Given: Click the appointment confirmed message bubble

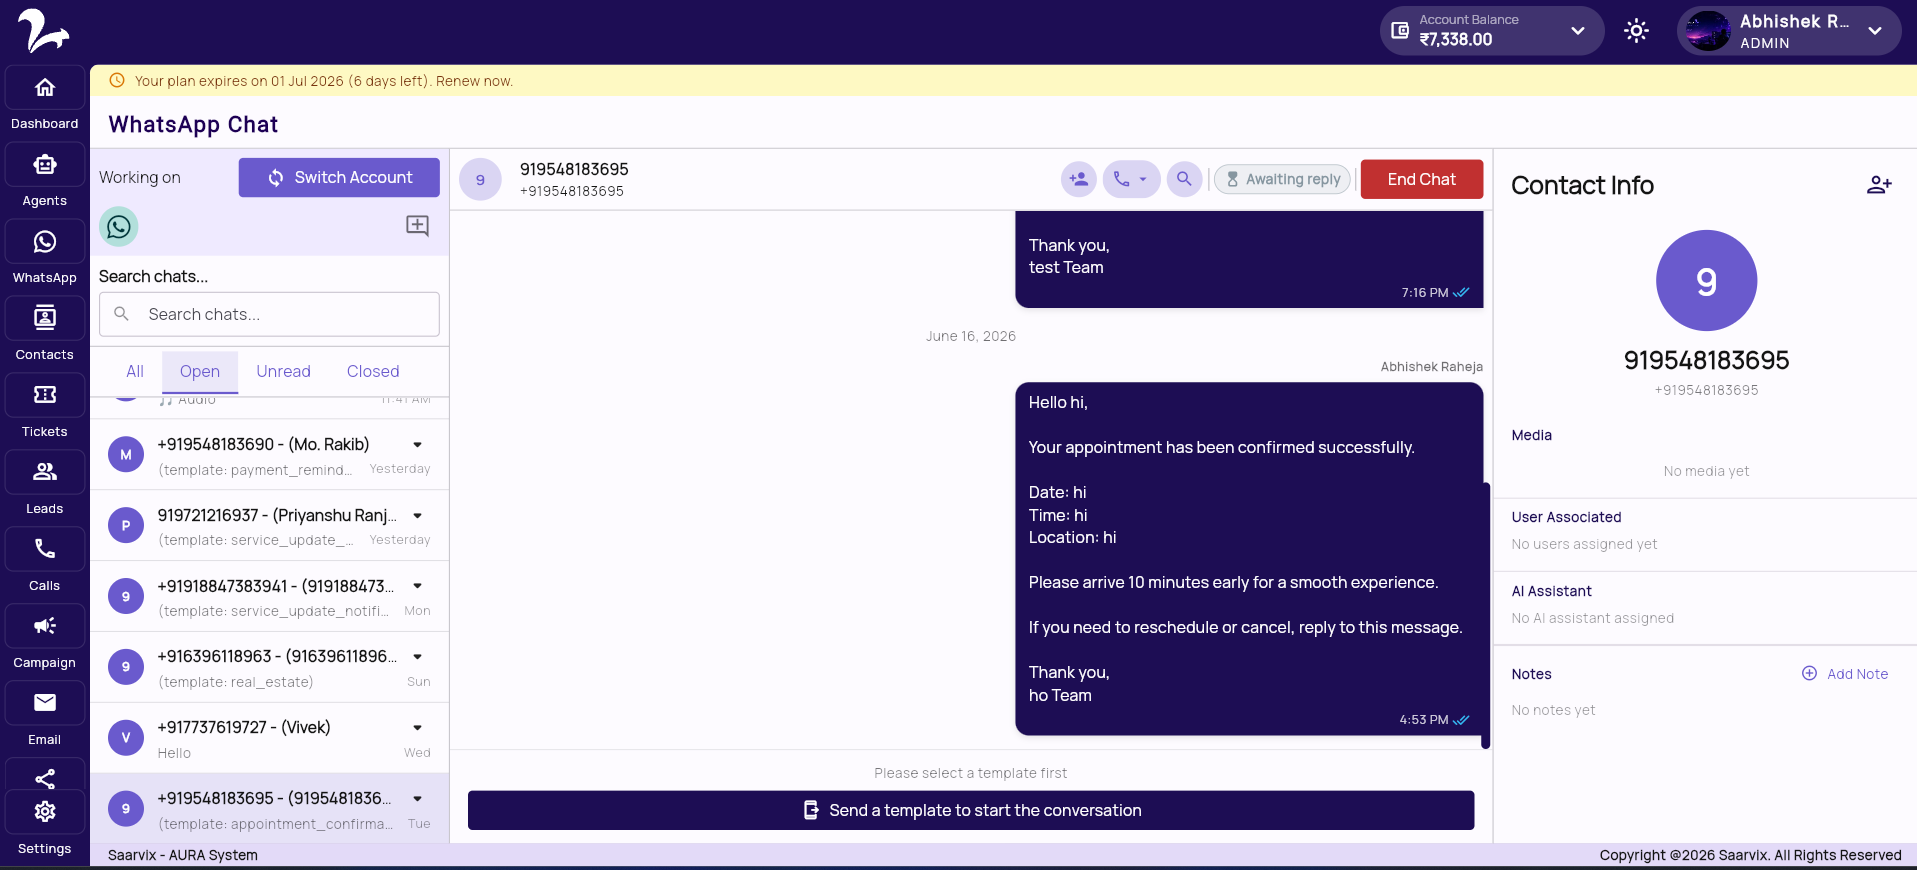Looking at the screenshot, I should pos(1249,559).
